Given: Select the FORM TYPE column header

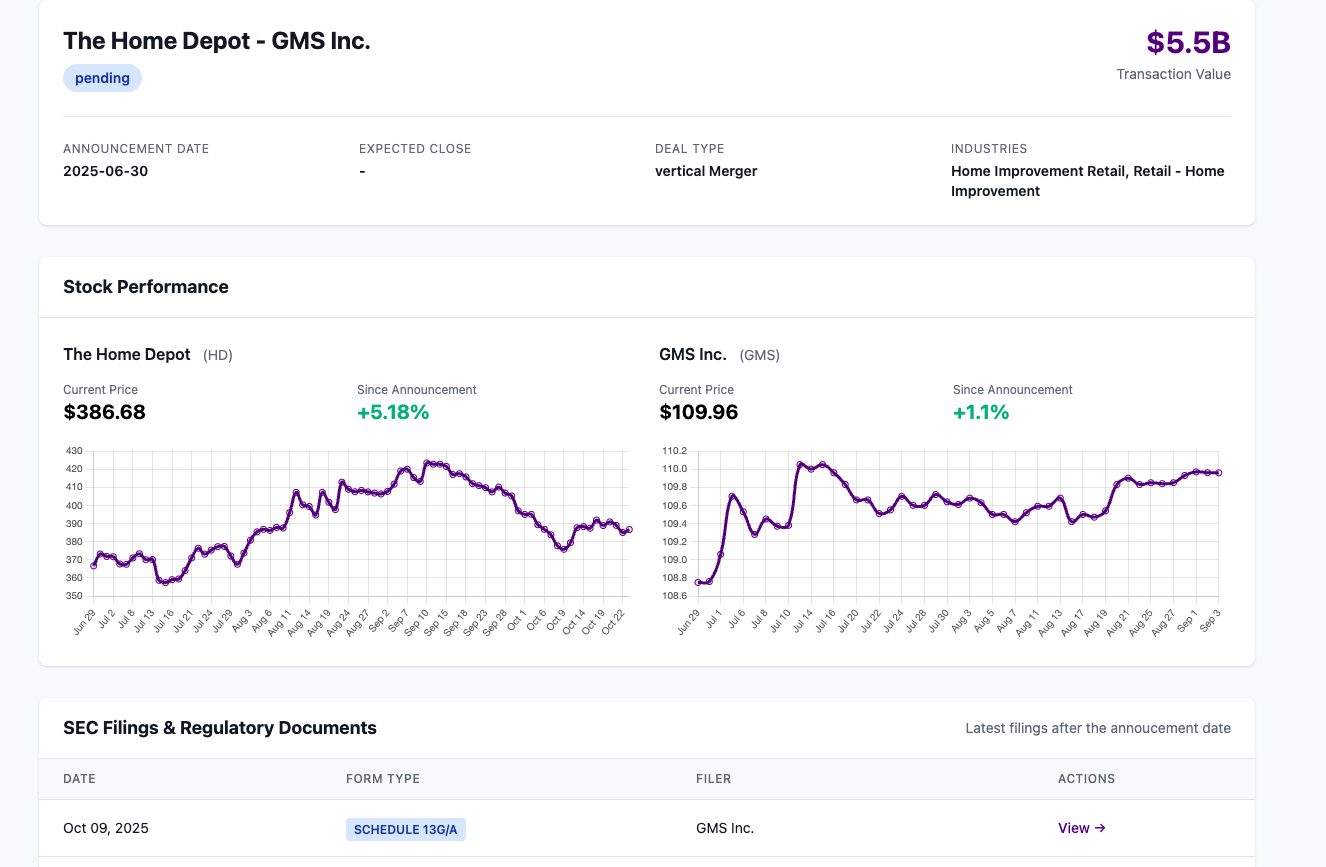Looking at the screenshot, I should point(382,779).
